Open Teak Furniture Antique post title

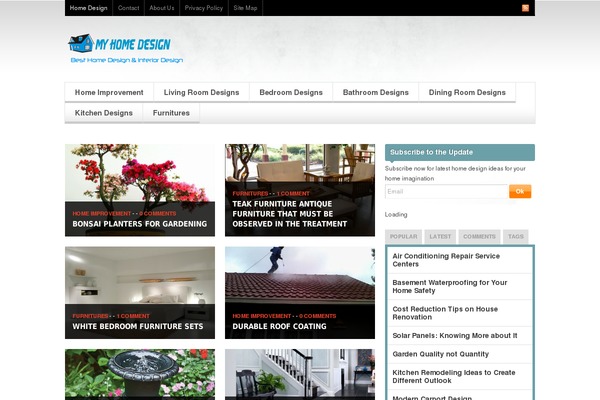tap(290, 214)
